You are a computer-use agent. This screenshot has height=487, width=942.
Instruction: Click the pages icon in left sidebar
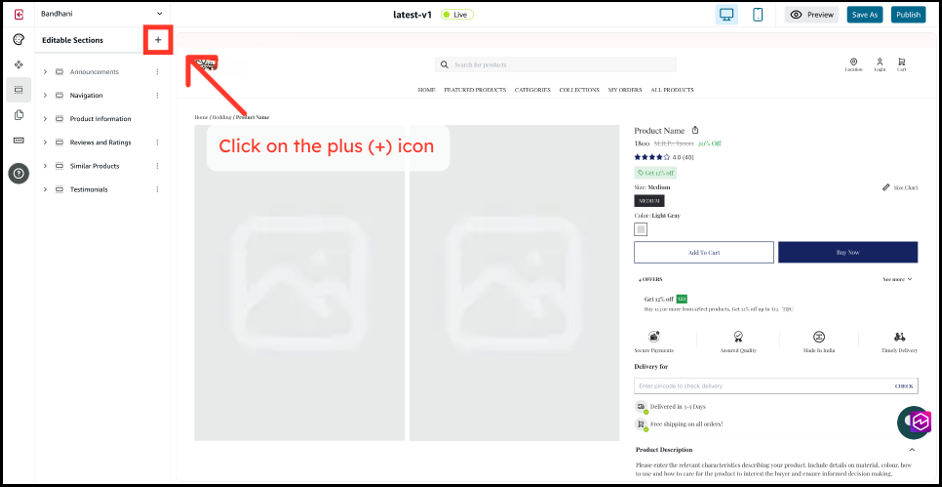18,115
